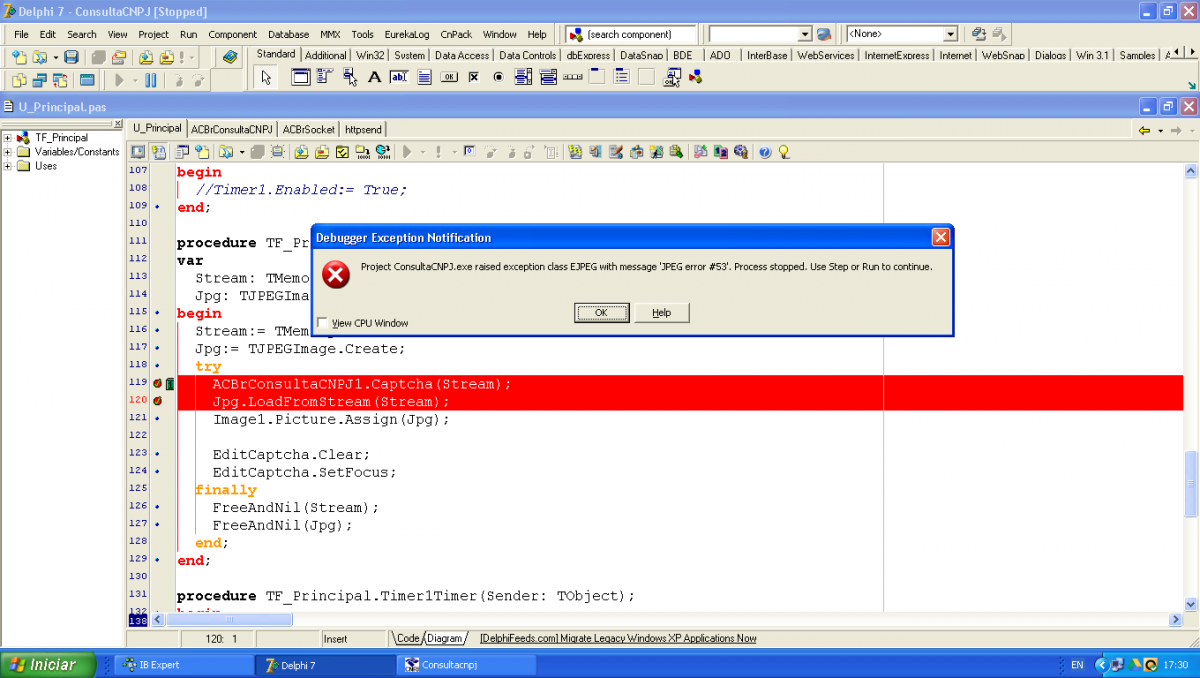Switch to the ACBrConsultaCNPJ editor tab
The width and height of the screenshot is (1200, 678).
(231, 129)
